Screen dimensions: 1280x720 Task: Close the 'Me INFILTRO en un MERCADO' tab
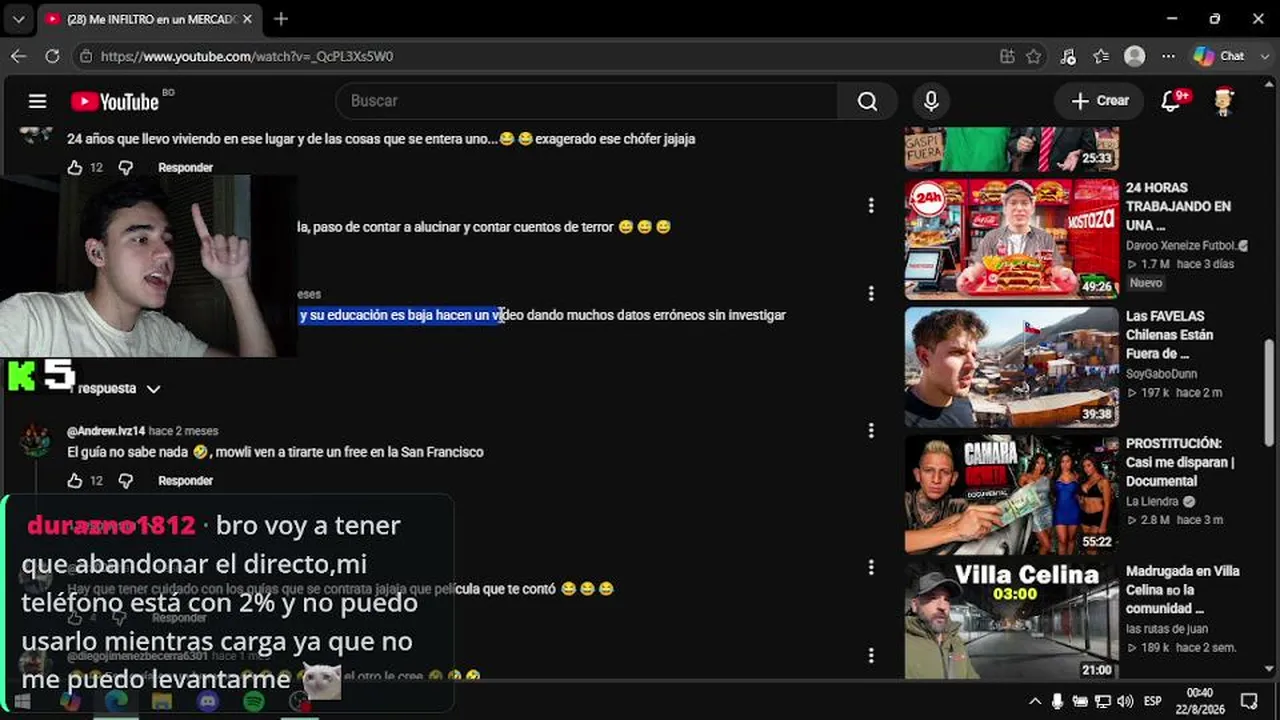pos(247,19)
